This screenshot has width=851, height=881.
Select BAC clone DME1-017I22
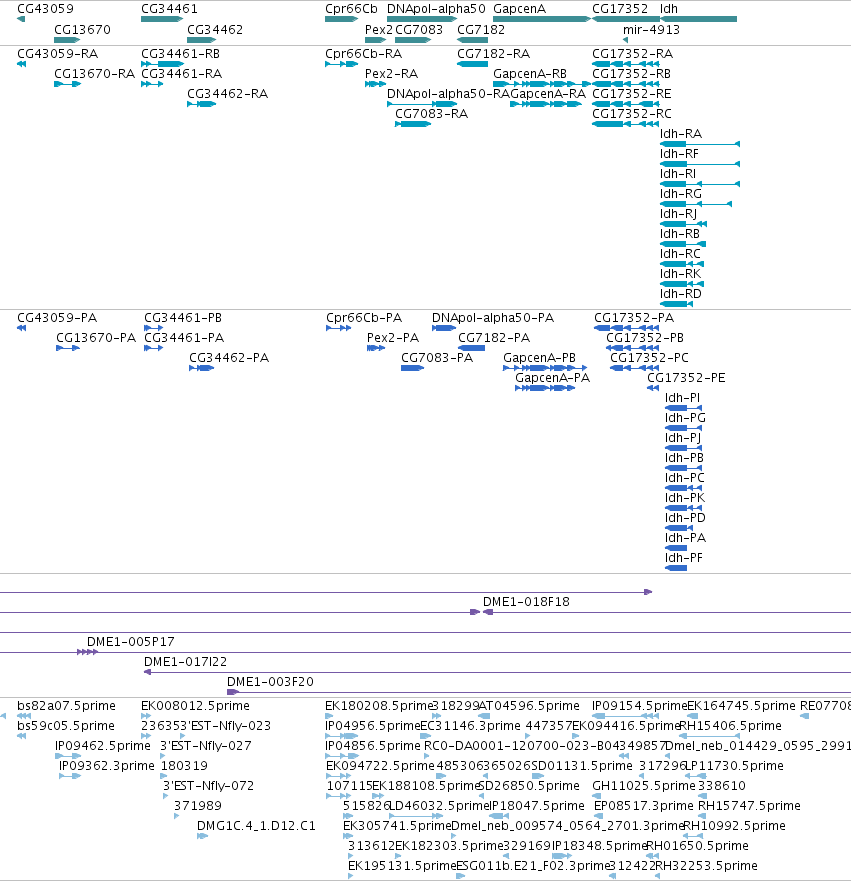tap(185, 662)
